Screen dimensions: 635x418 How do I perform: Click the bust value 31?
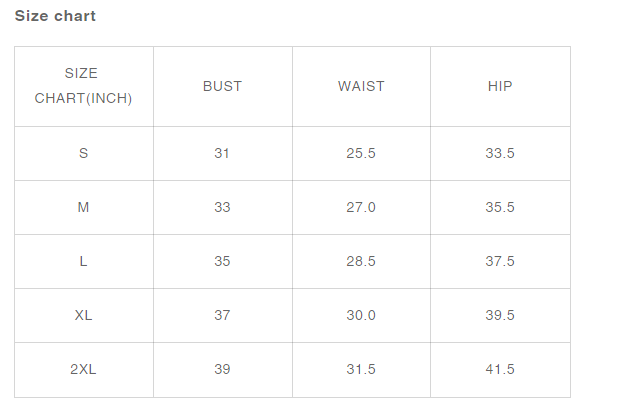(222, 154)
